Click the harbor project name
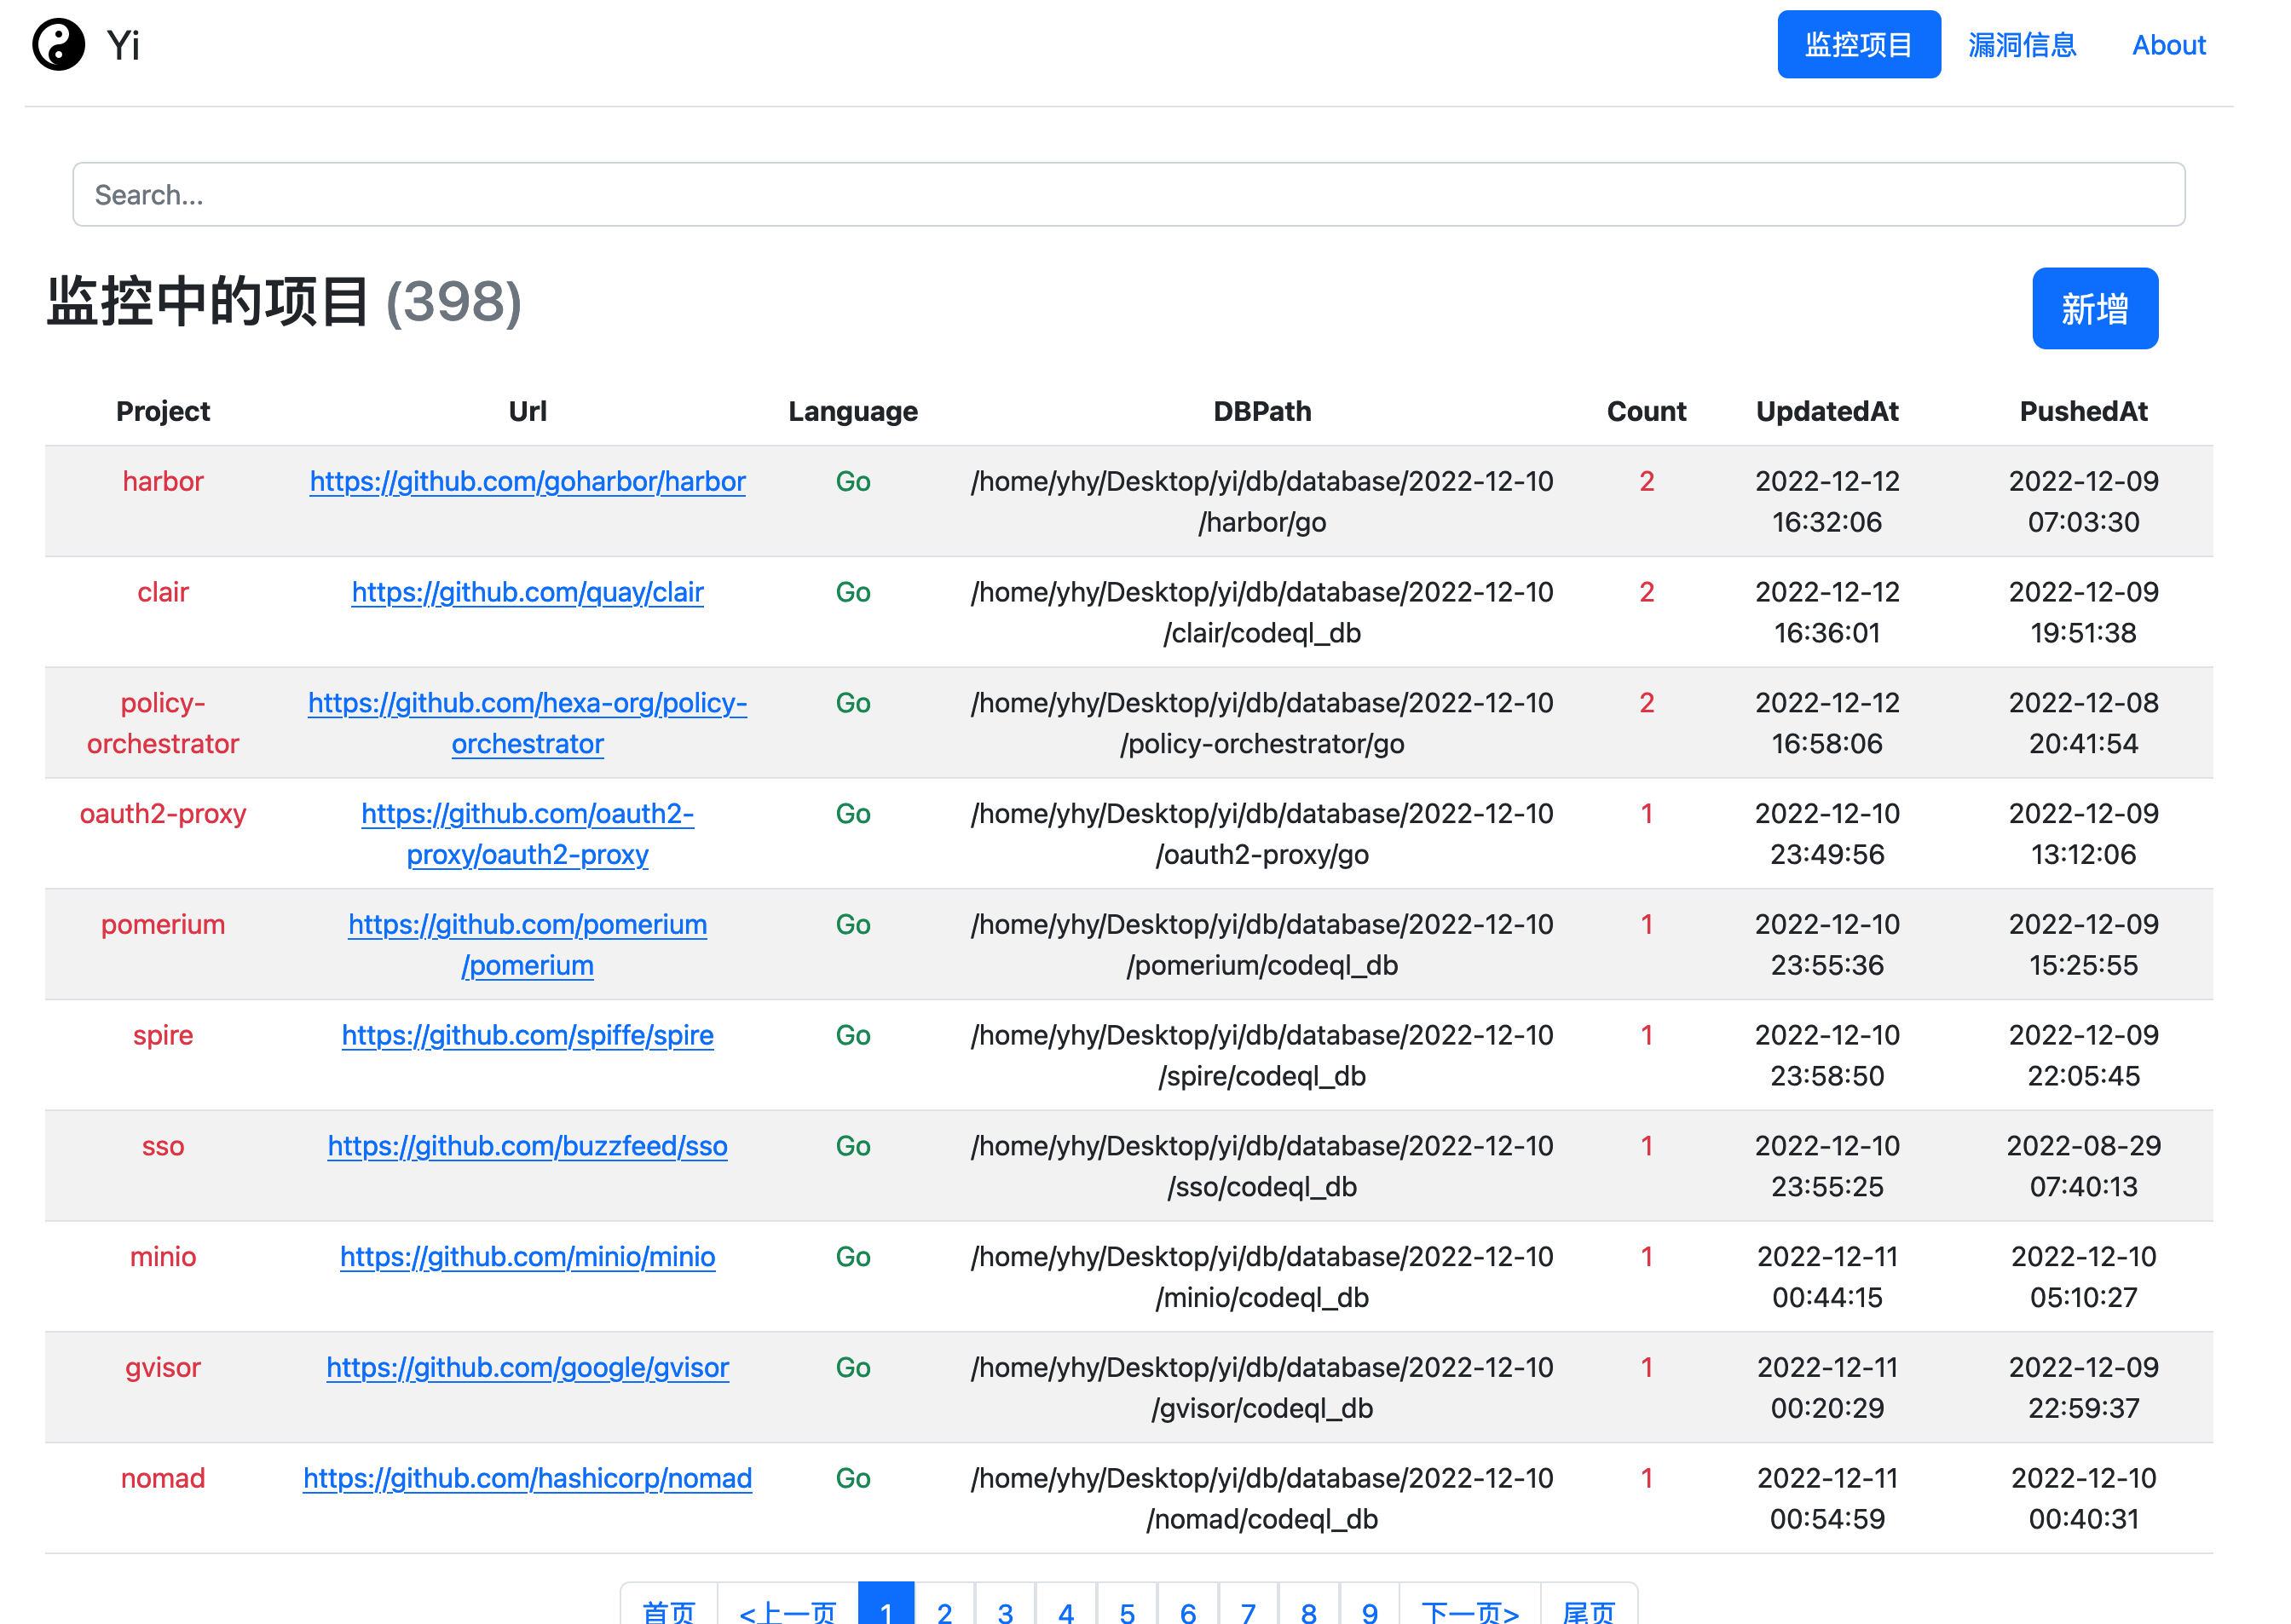The image size is (2291, 1624). tap(163, 482)
